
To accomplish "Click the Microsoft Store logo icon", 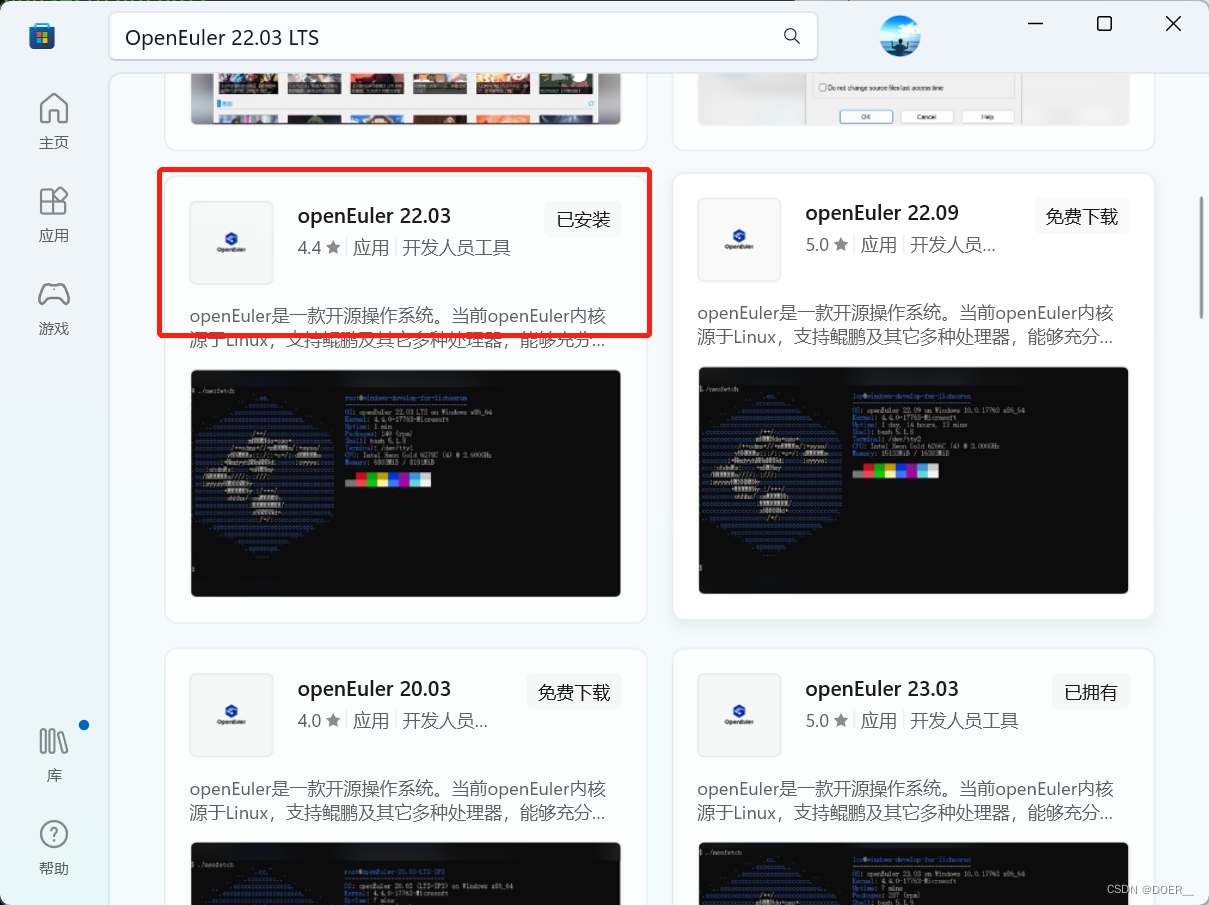I will (42, 37).
